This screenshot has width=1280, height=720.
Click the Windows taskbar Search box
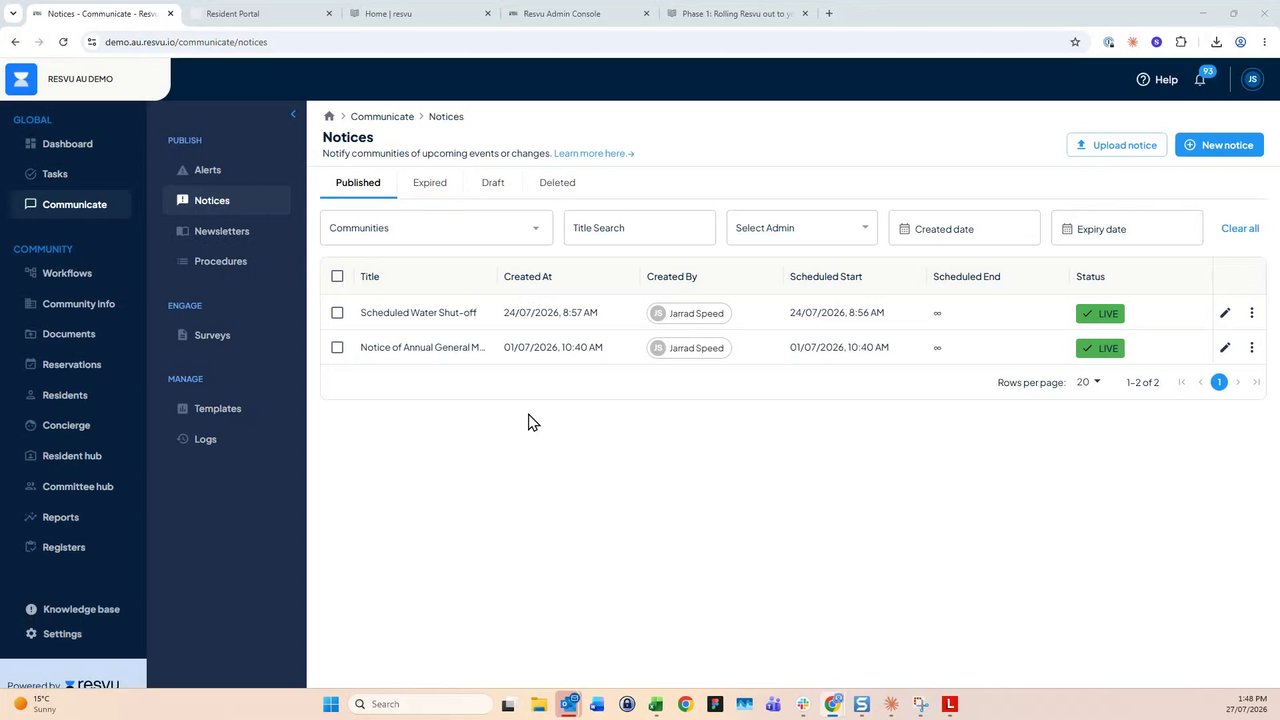(420, 704)
